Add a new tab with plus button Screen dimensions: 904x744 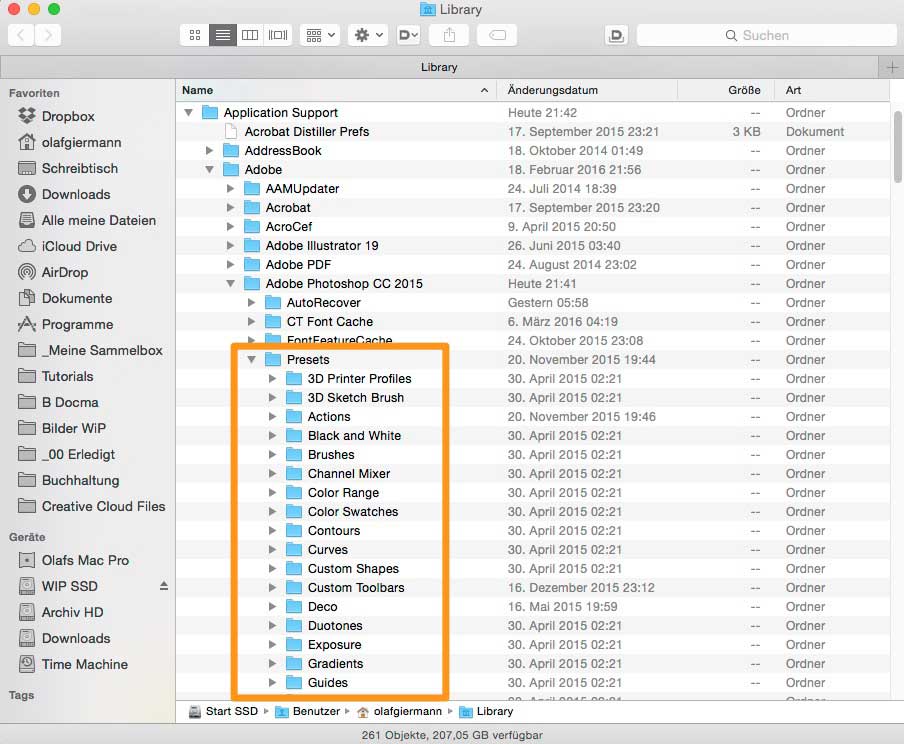point(892,67)
